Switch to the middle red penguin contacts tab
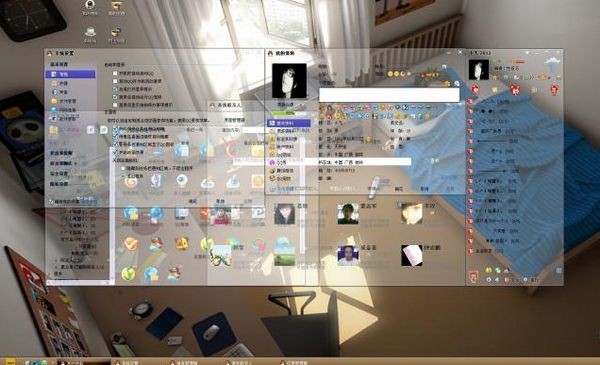The image size is (600, 365). 515,90
